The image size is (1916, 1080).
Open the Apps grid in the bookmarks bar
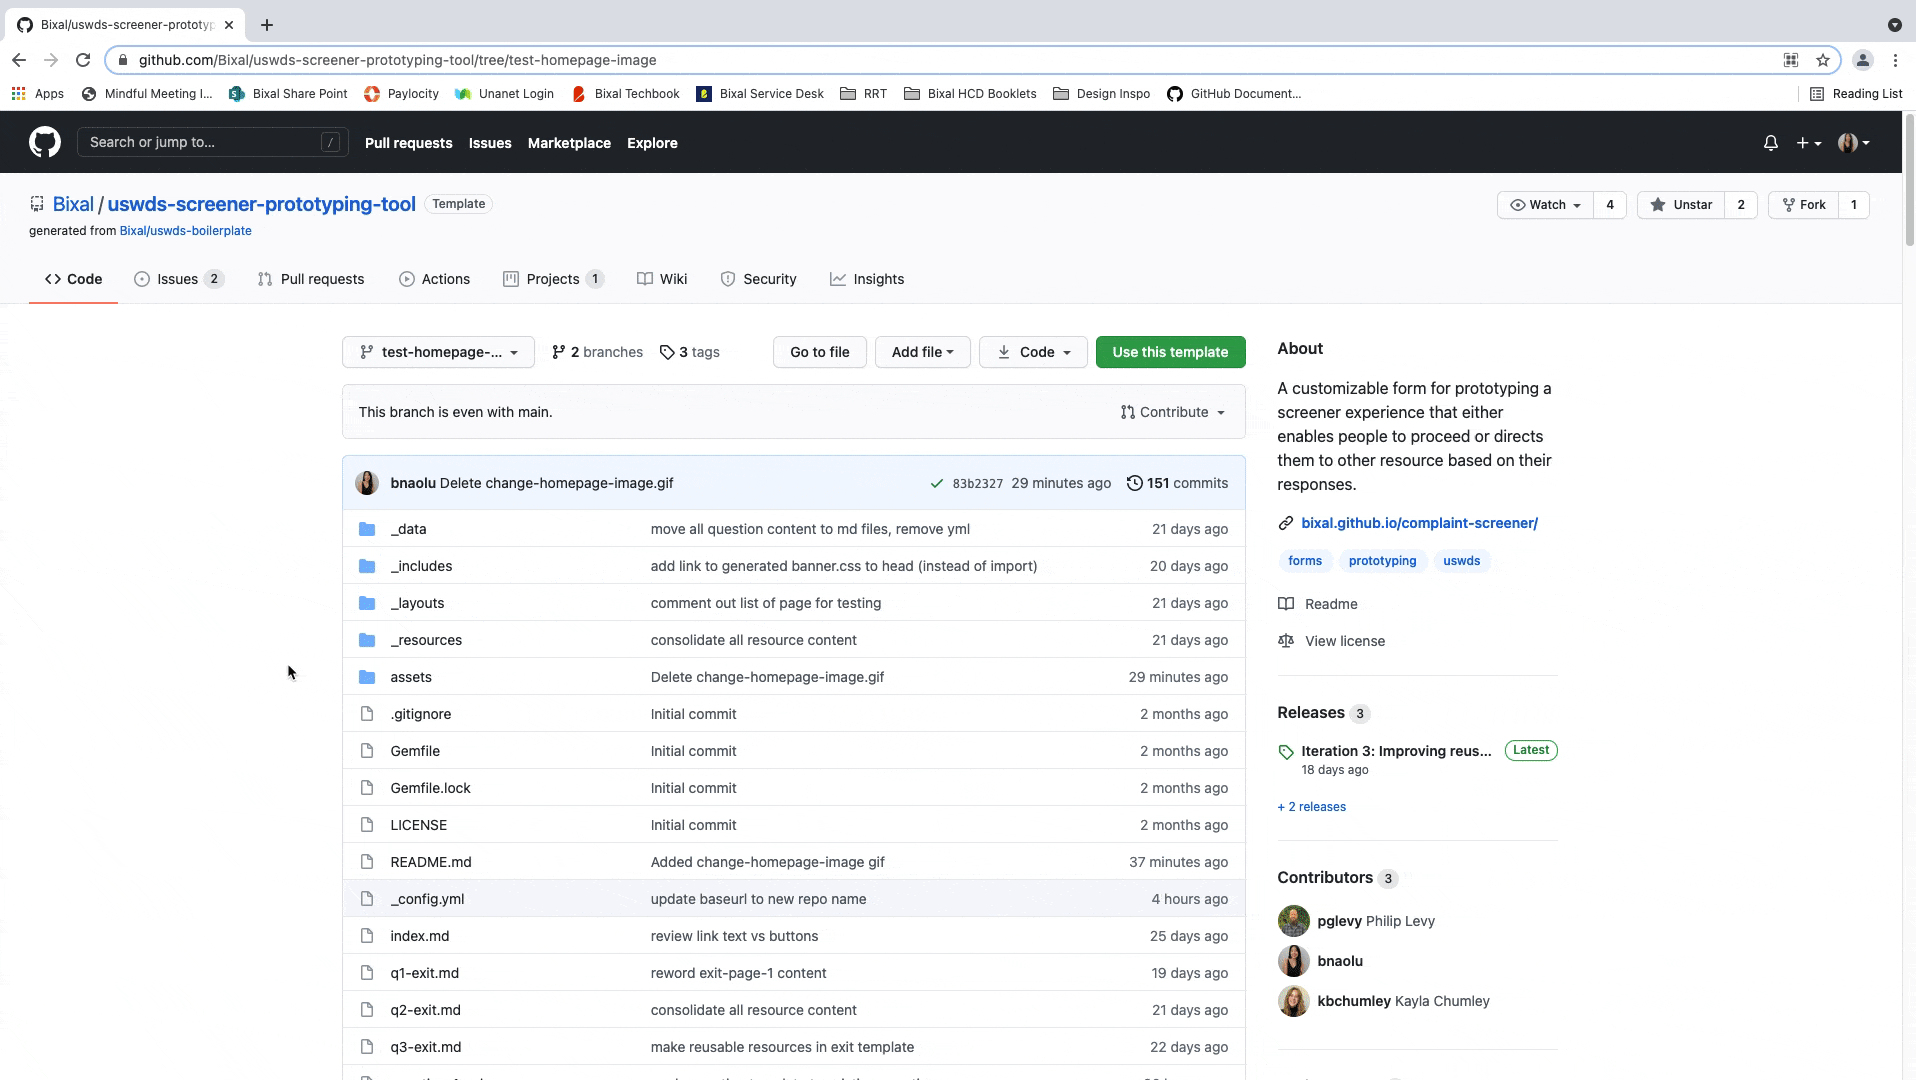pos(38,94)
